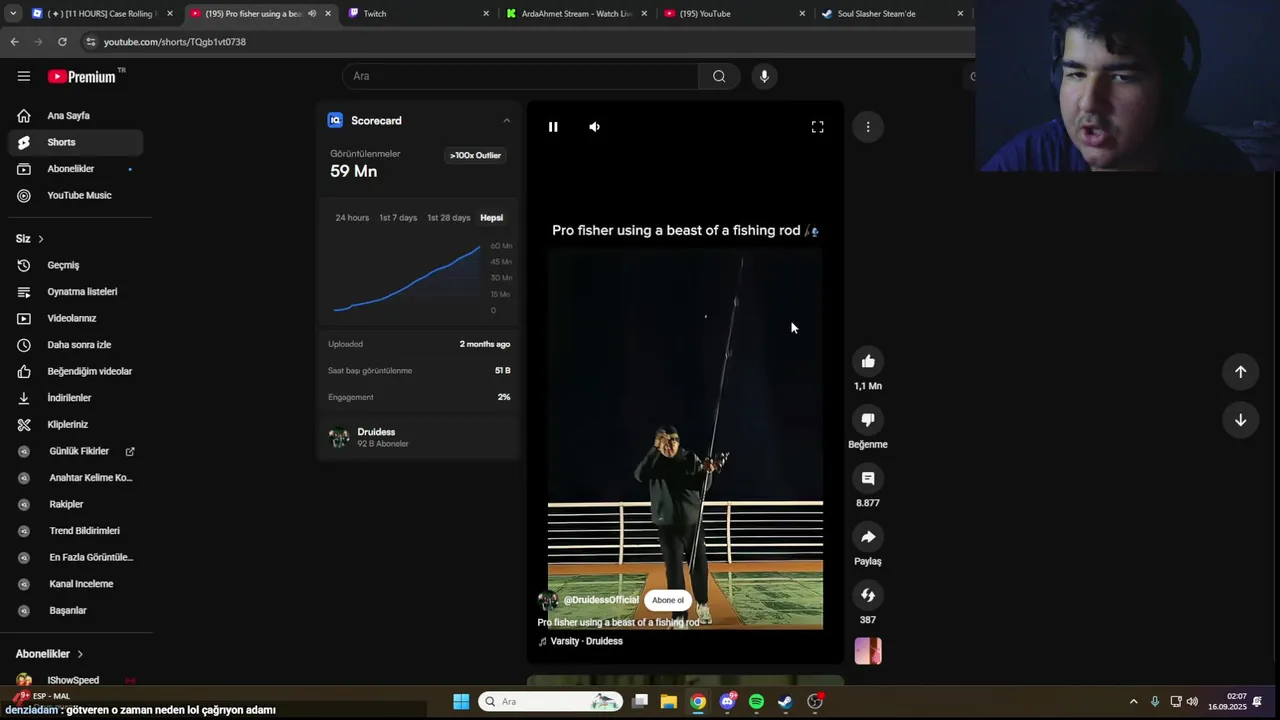The height and width of the screenshot is (720, 1280).
Task: Open YouTube Music from sidebar
Action: tap(76, 195)
